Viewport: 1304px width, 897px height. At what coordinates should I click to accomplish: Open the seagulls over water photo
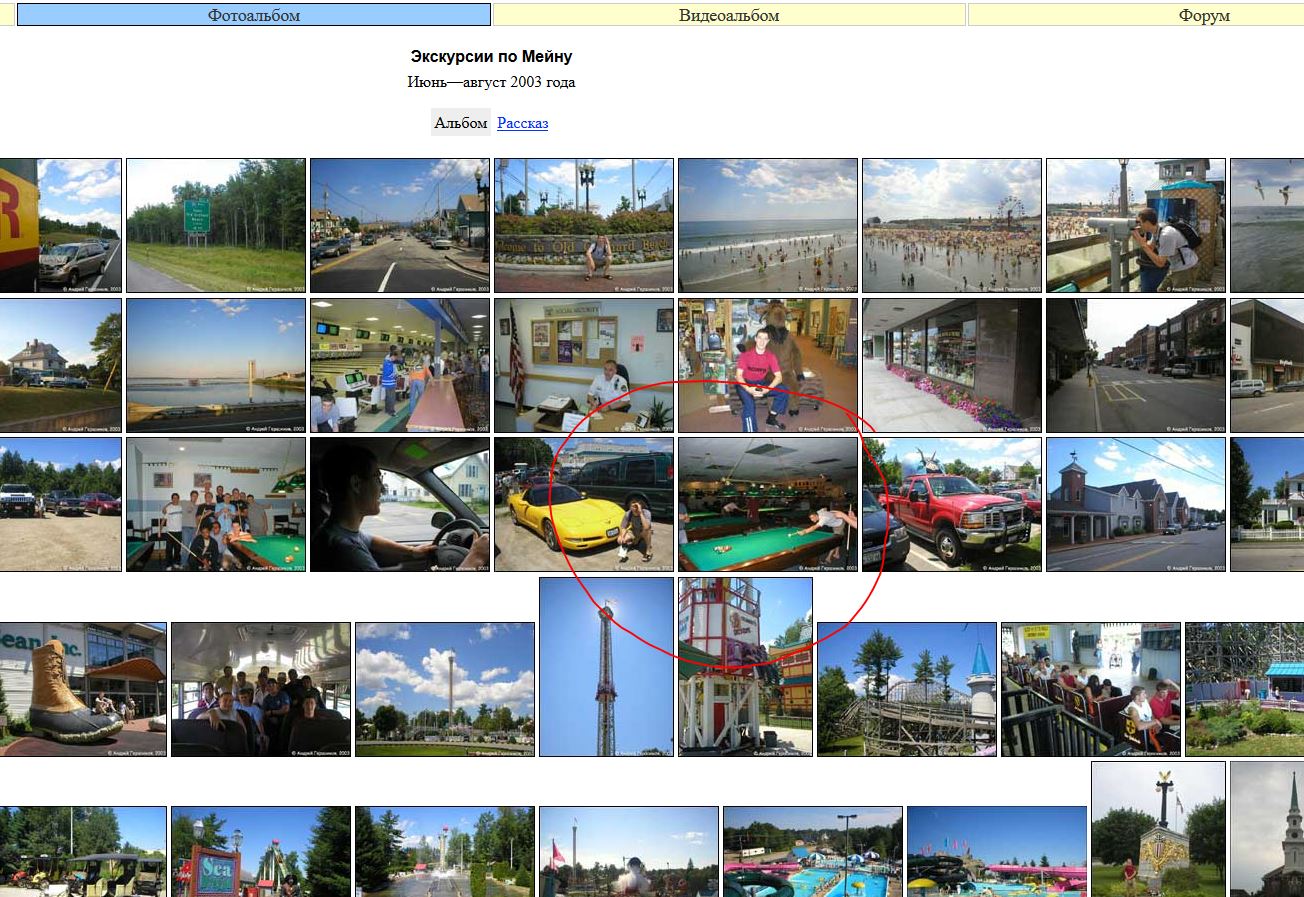(1267, 225)
